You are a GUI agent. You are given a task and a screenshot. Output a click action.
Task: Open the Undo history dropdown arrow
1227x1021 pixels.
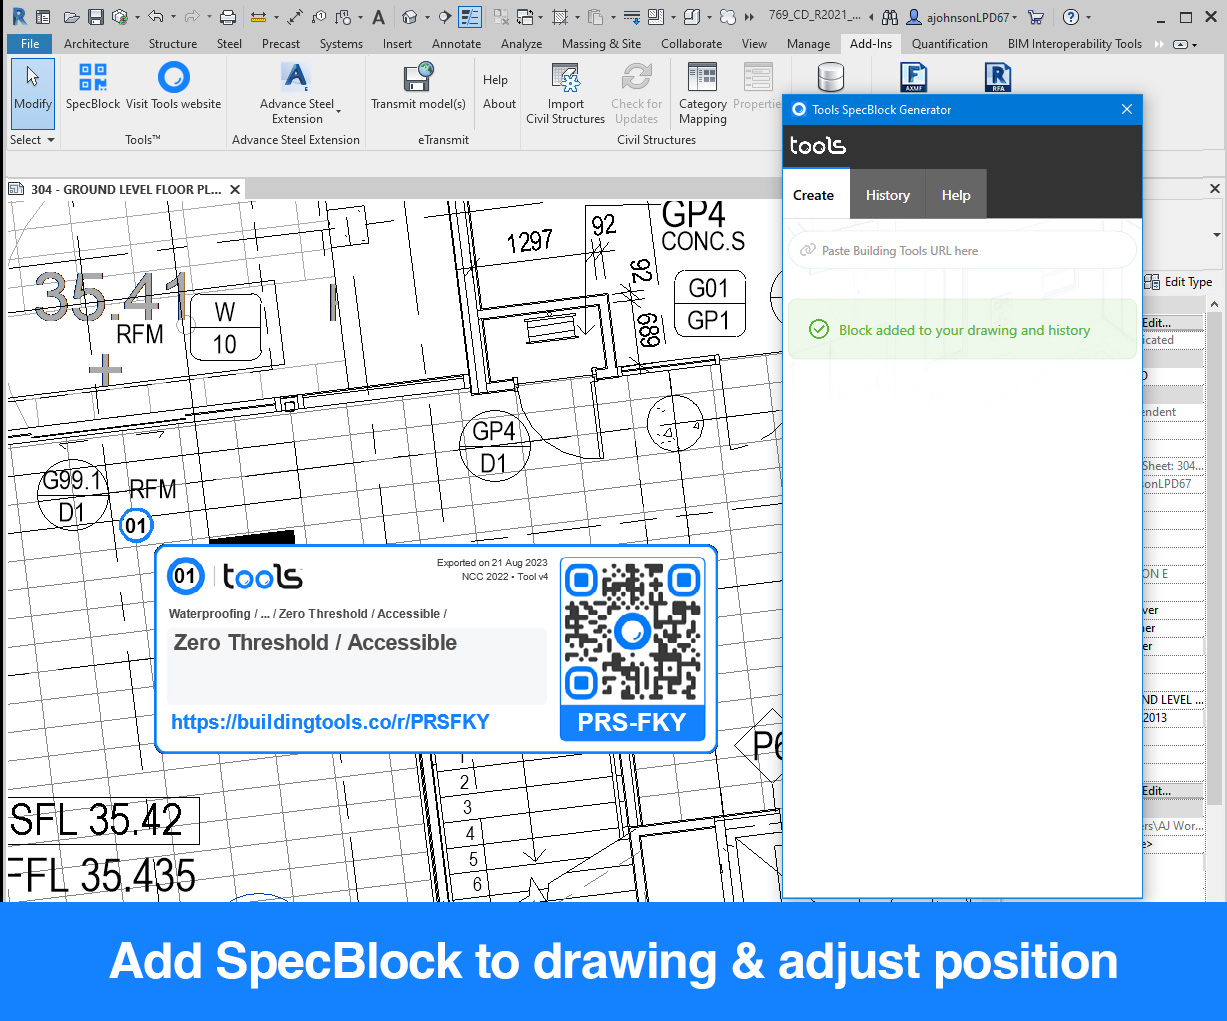tap(172, 17)
